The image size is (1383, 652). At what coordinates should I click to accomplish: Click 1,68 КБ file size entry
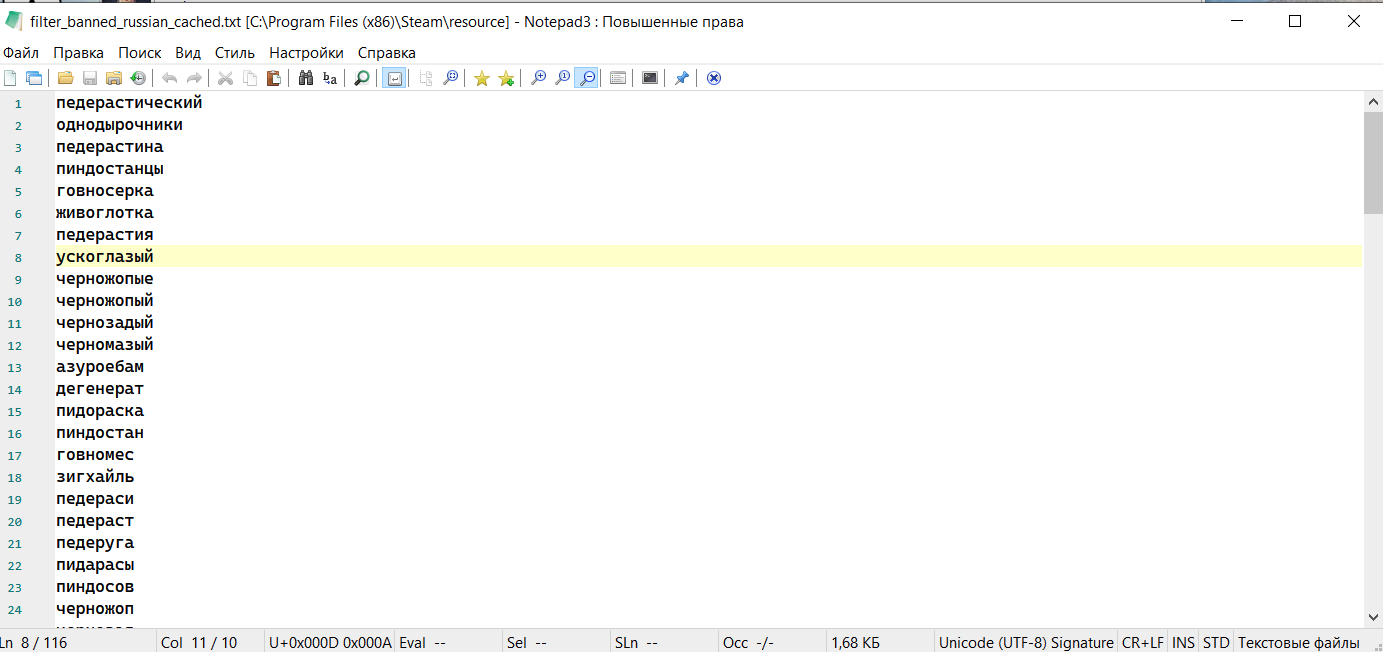click(x=856, y=642)
